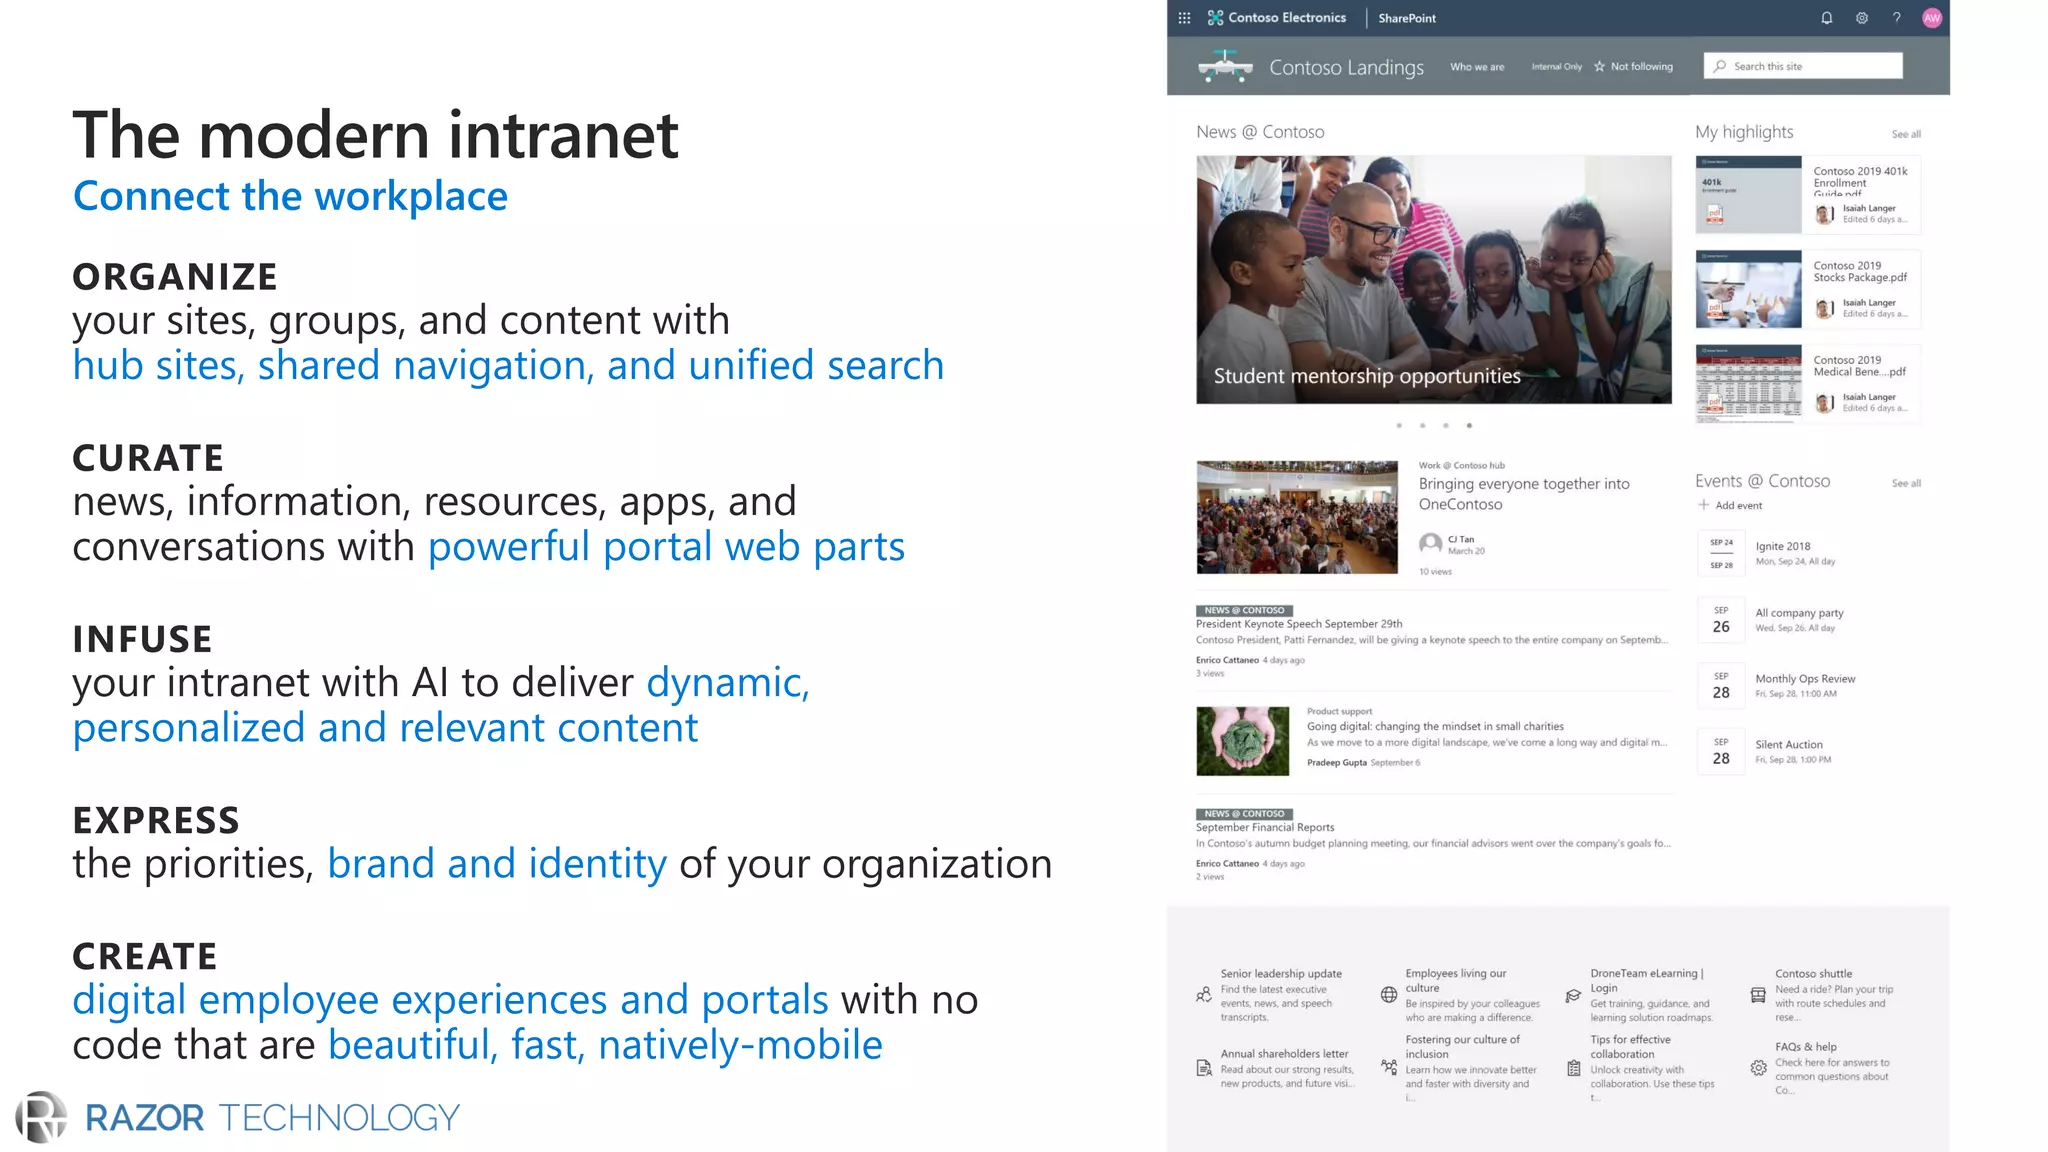Screen dimensions: 2048x1152
Task: Open the Ignite 2018 event
Action: point(1782,546)
